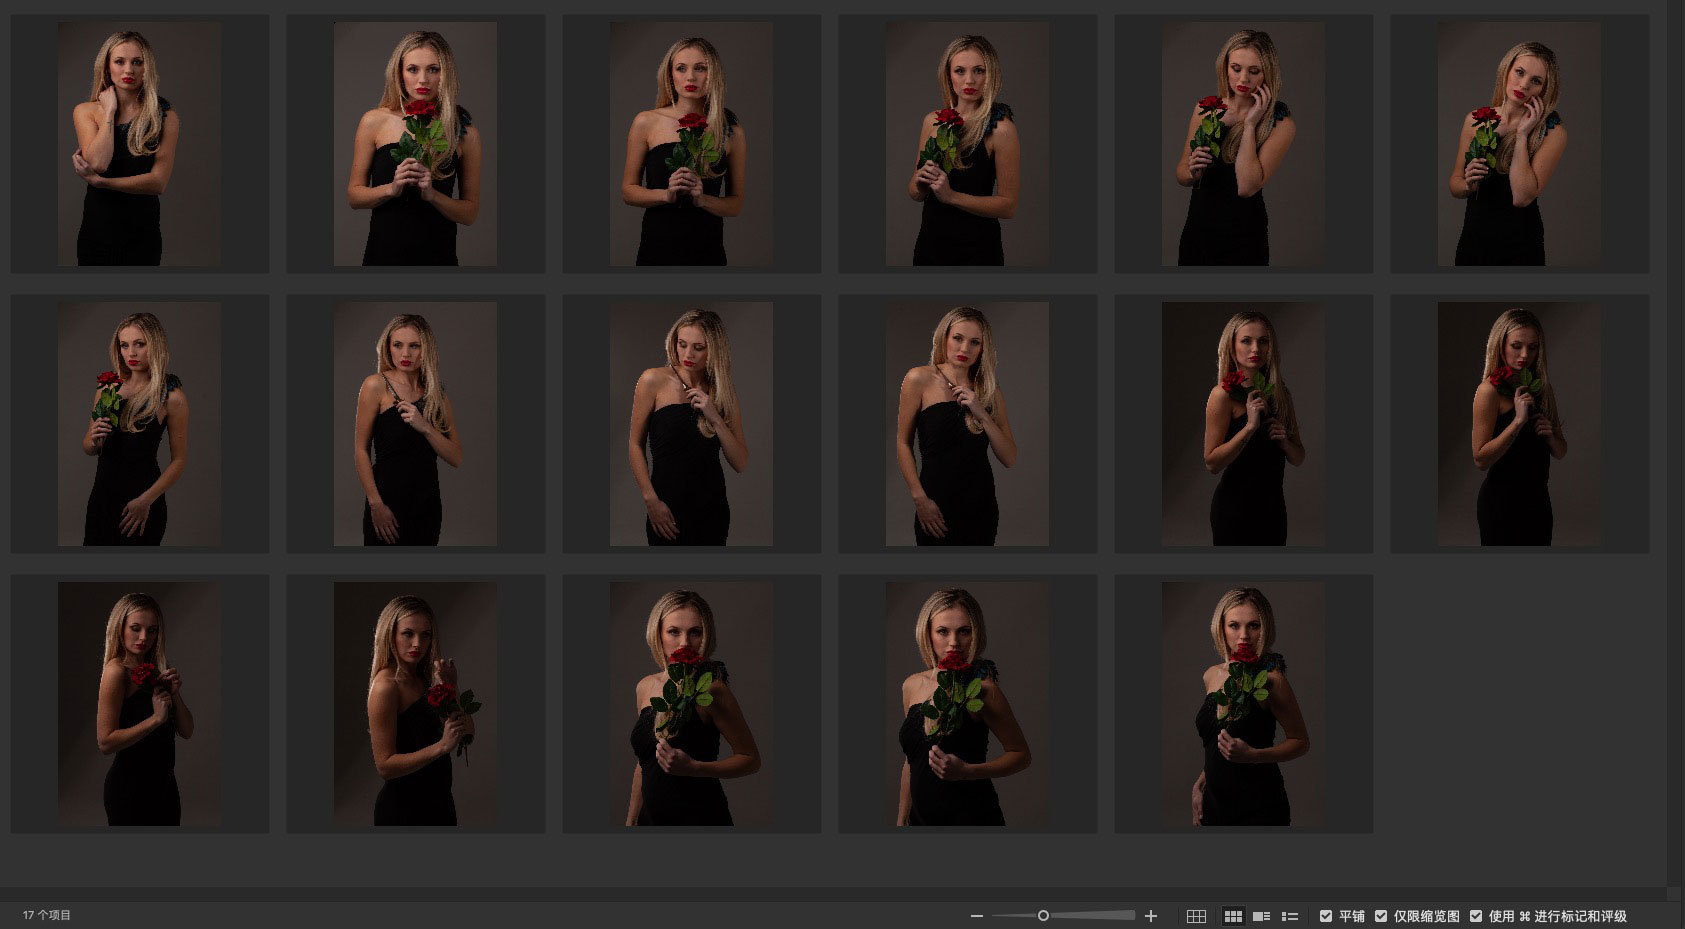Image resolution: width=1685 pixels, height=929 pixels.
Task: Select last thumbnail in the middle row
Action: tap(1519, 424)
